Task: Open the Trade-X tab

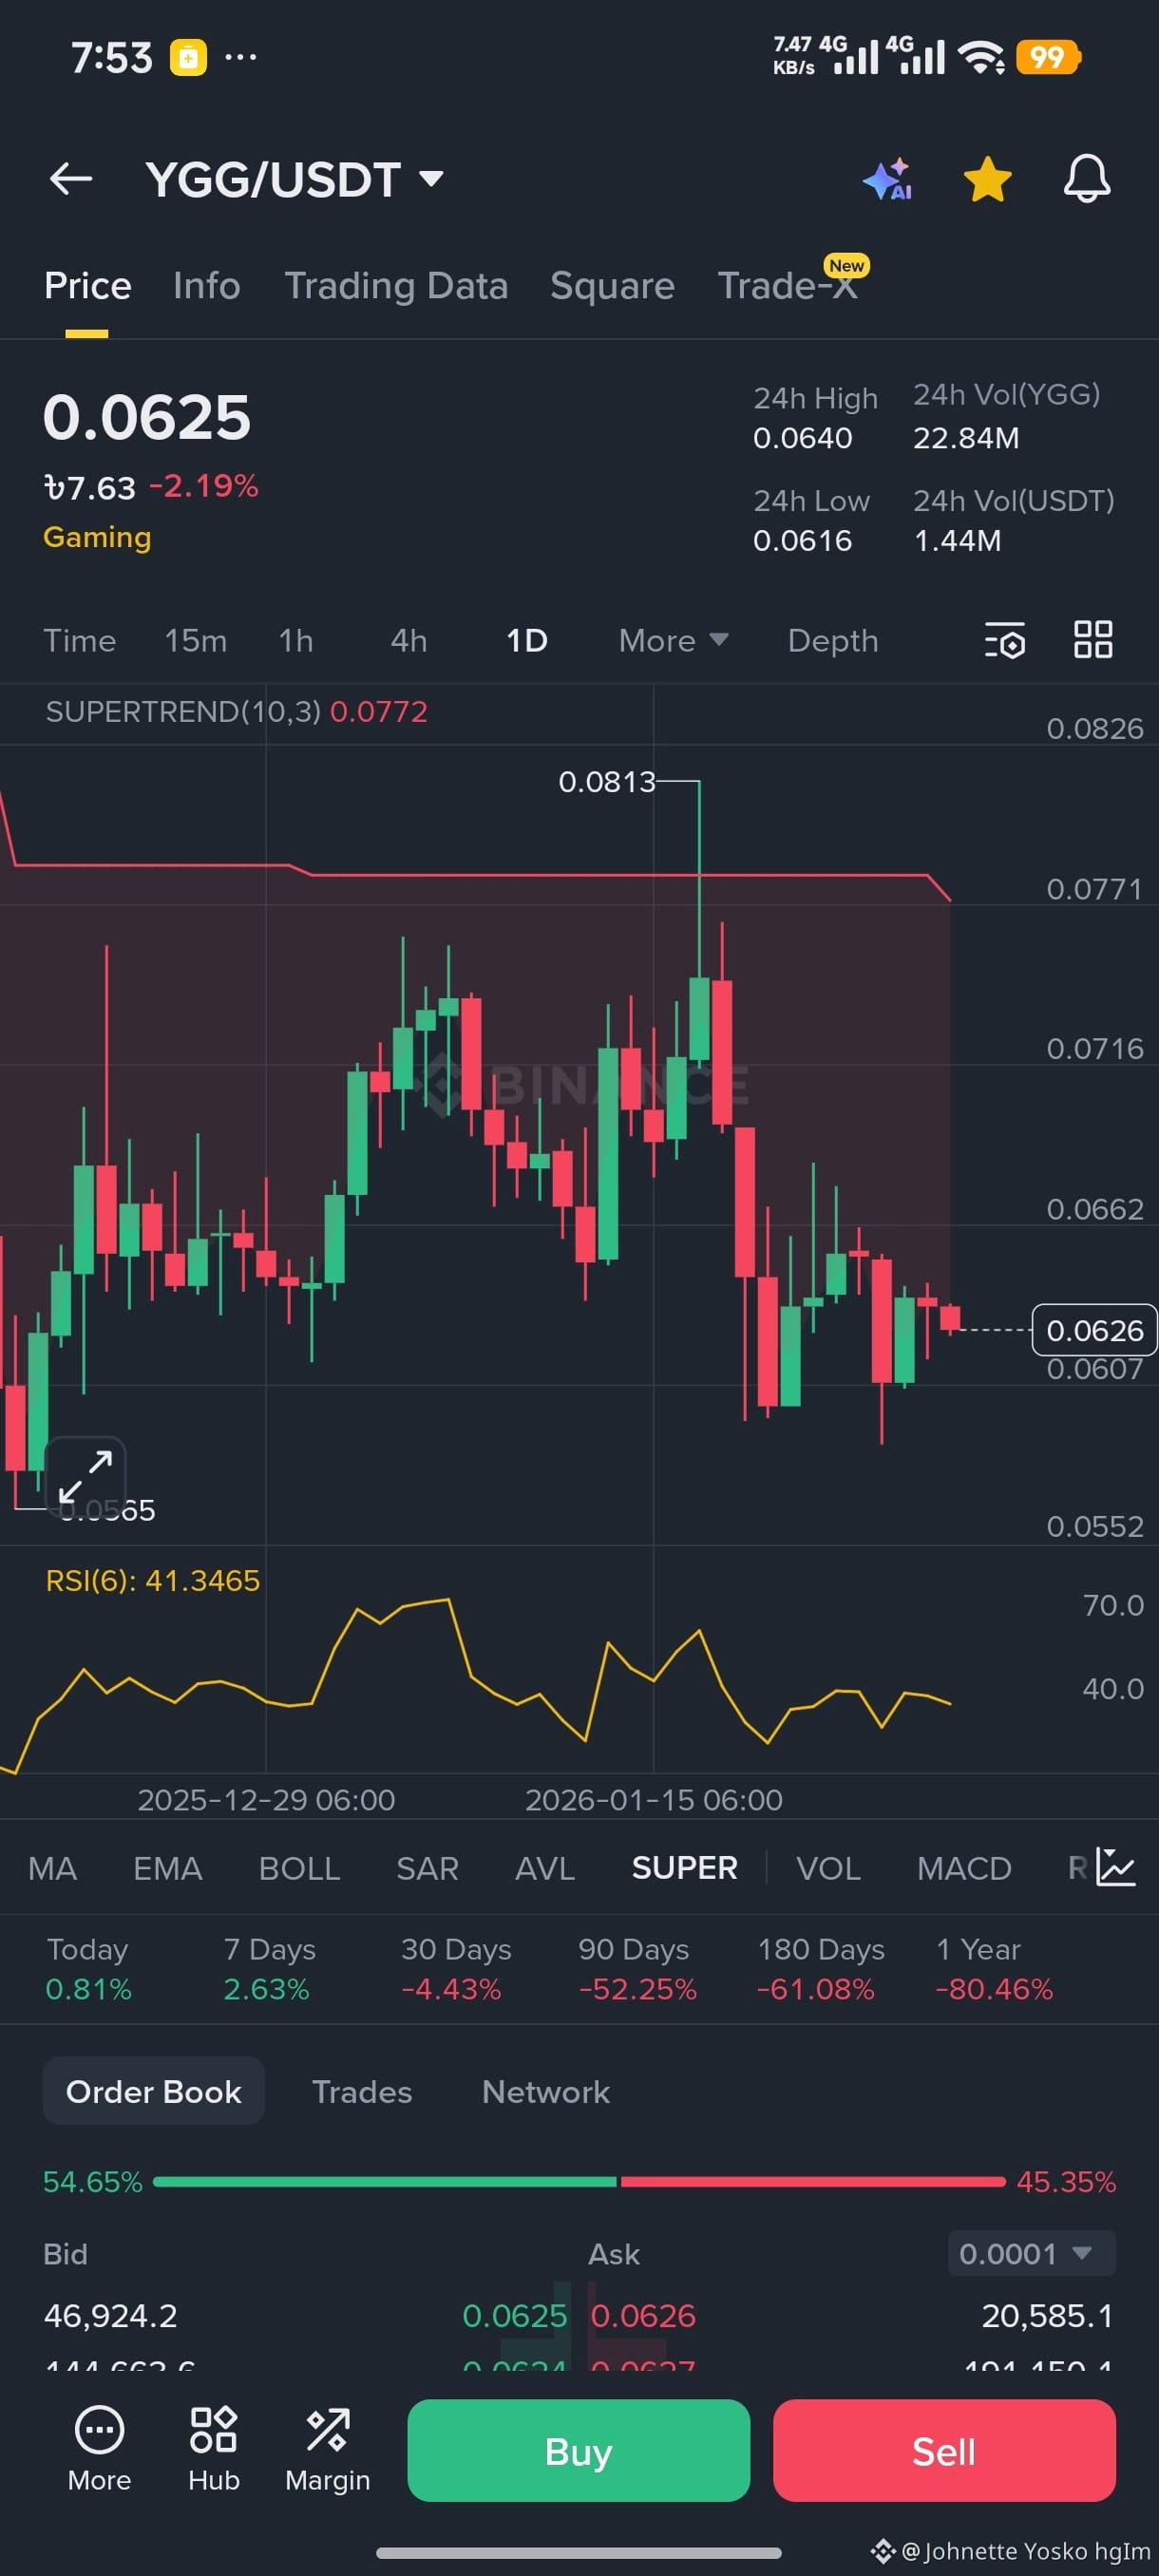Action: coord(788,286)
